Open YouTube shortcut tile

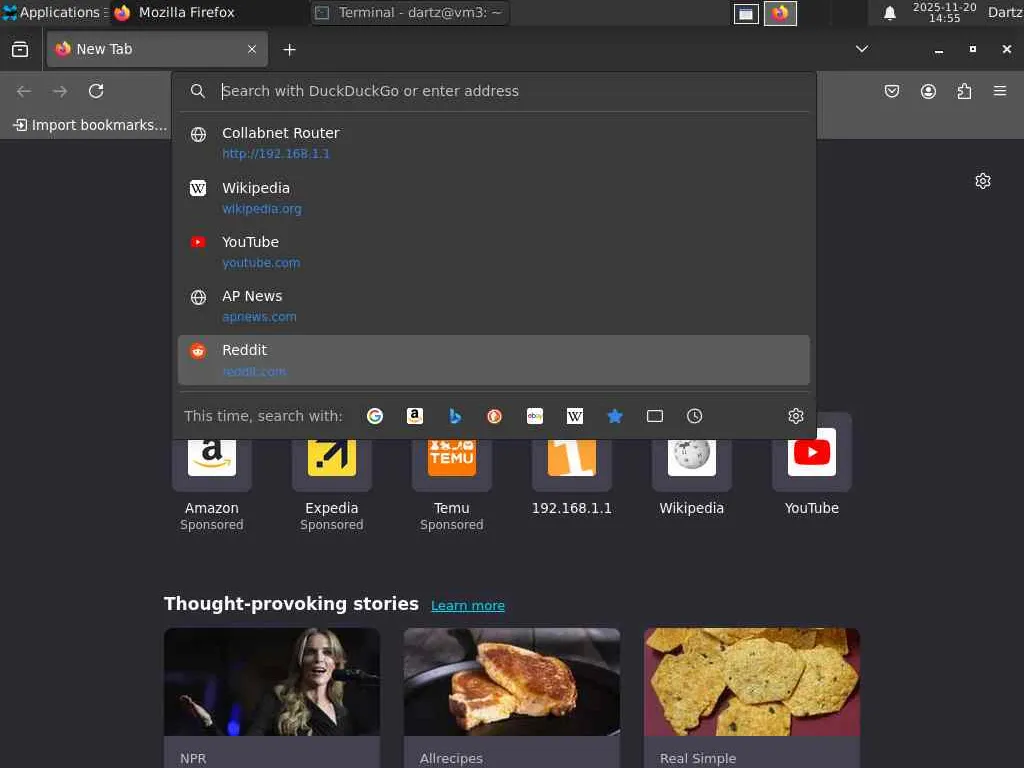click(812, 467)
